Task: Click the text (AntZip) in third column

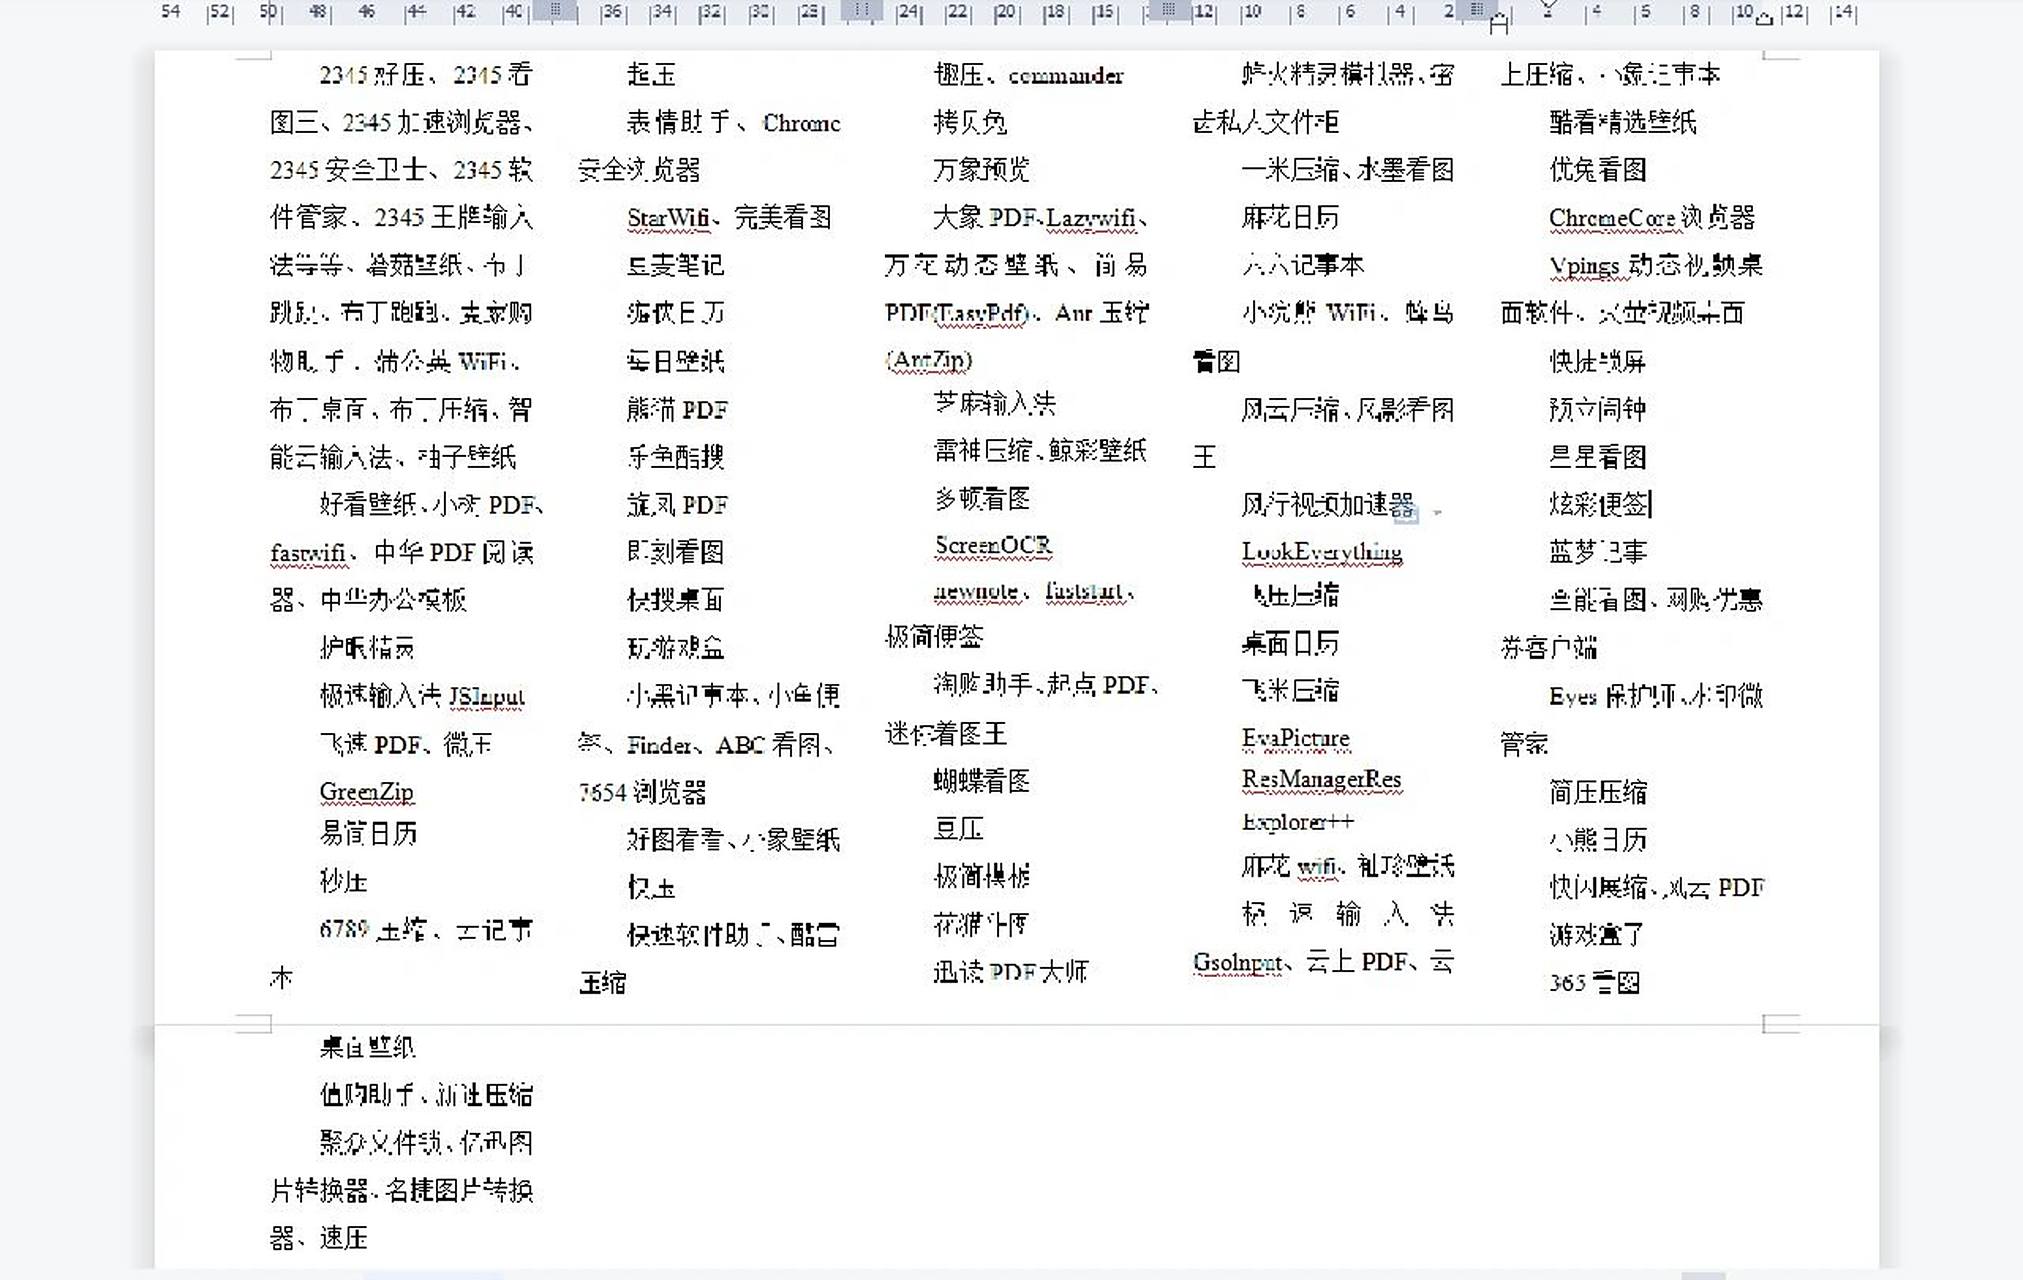Action: tap(929, 360)
